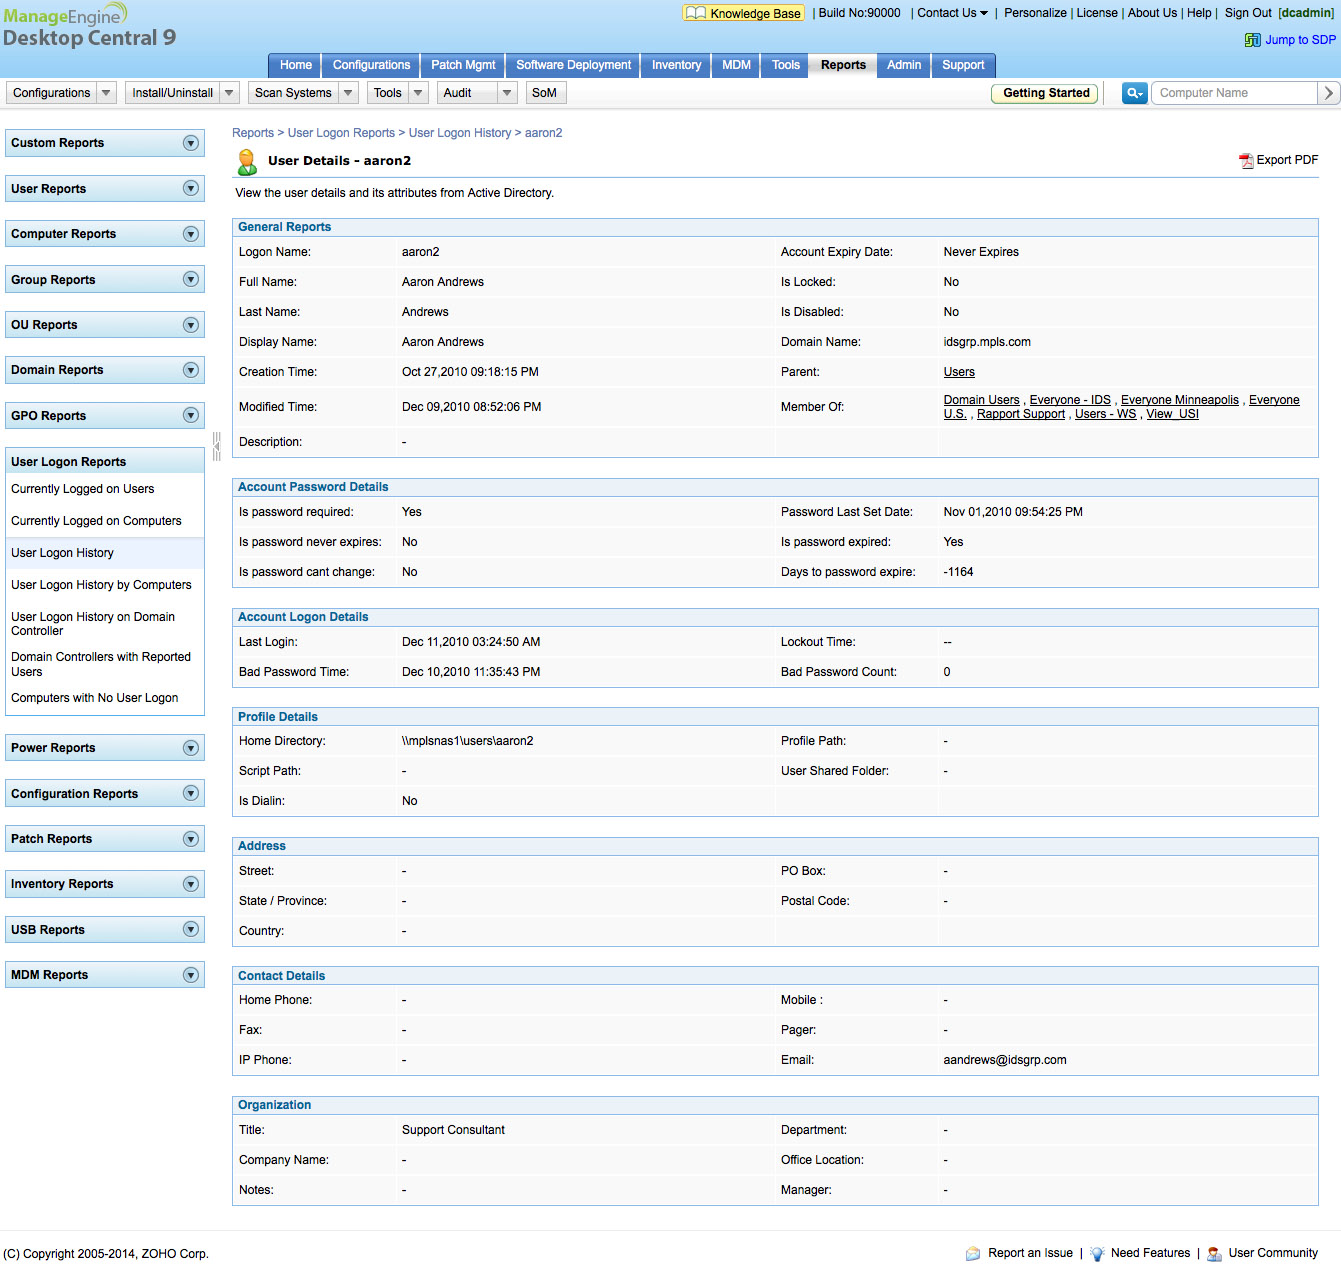Click the email address aandrews@idsgrp.com
Viewport: 1341px width, 1277px height.
click(x=1005, y=1060)
